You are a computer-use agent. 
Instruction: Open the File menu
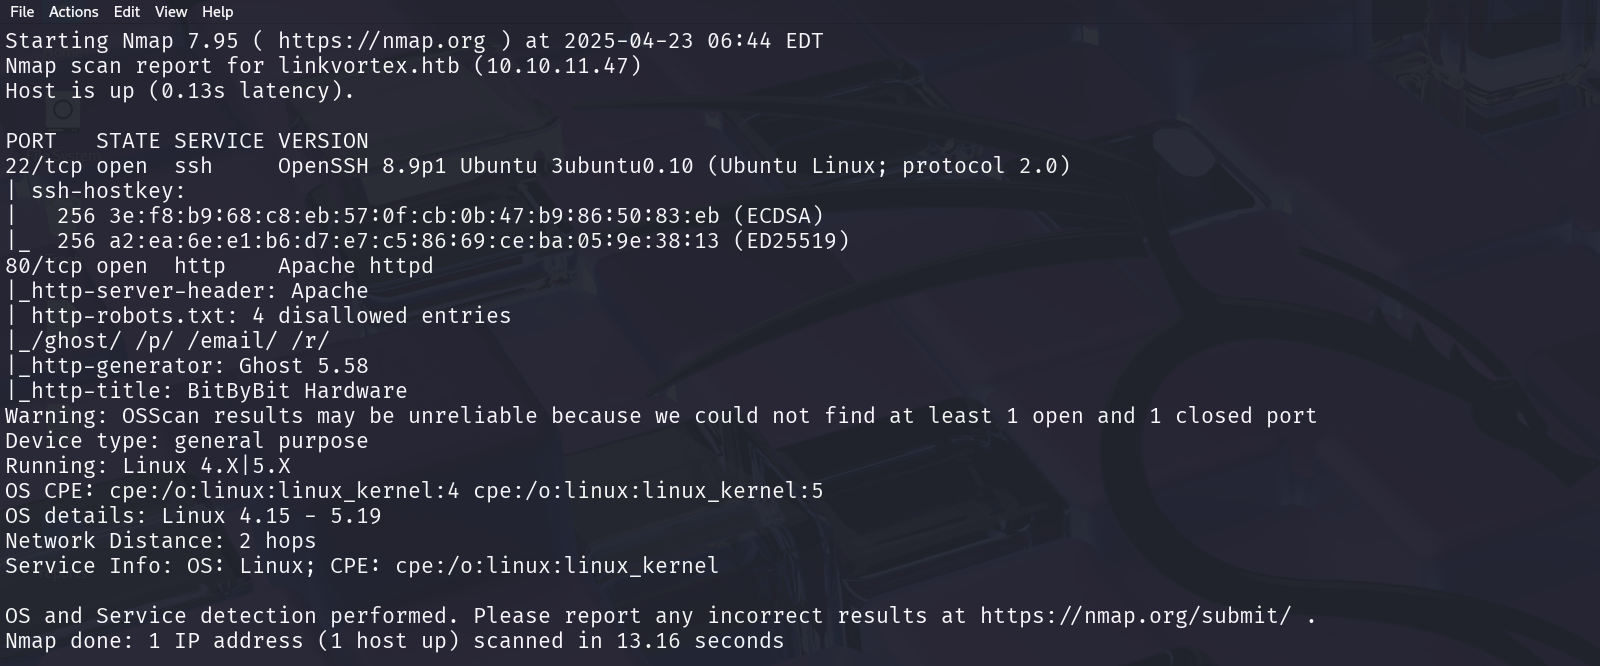[x=22, y=12]
